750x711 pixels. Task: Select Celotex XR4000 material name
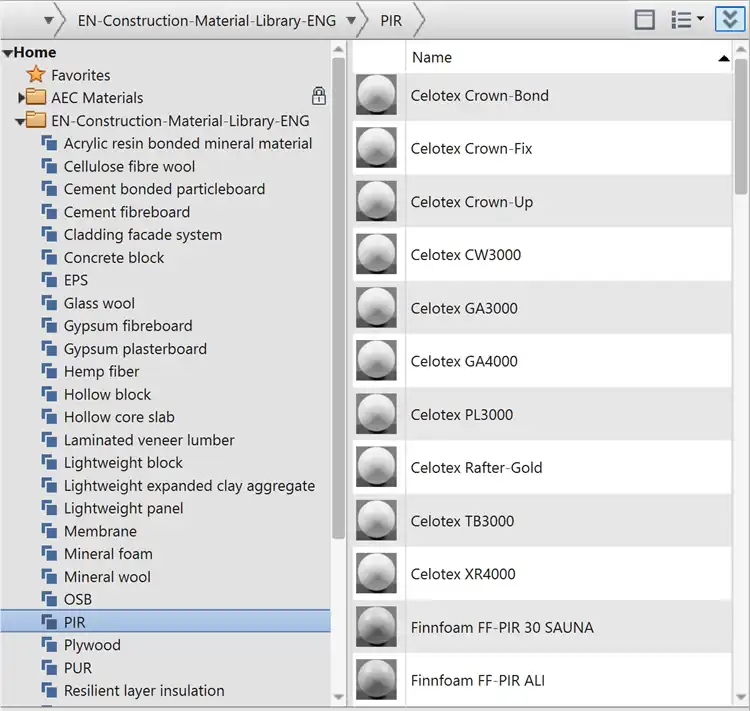coord(463,574)
